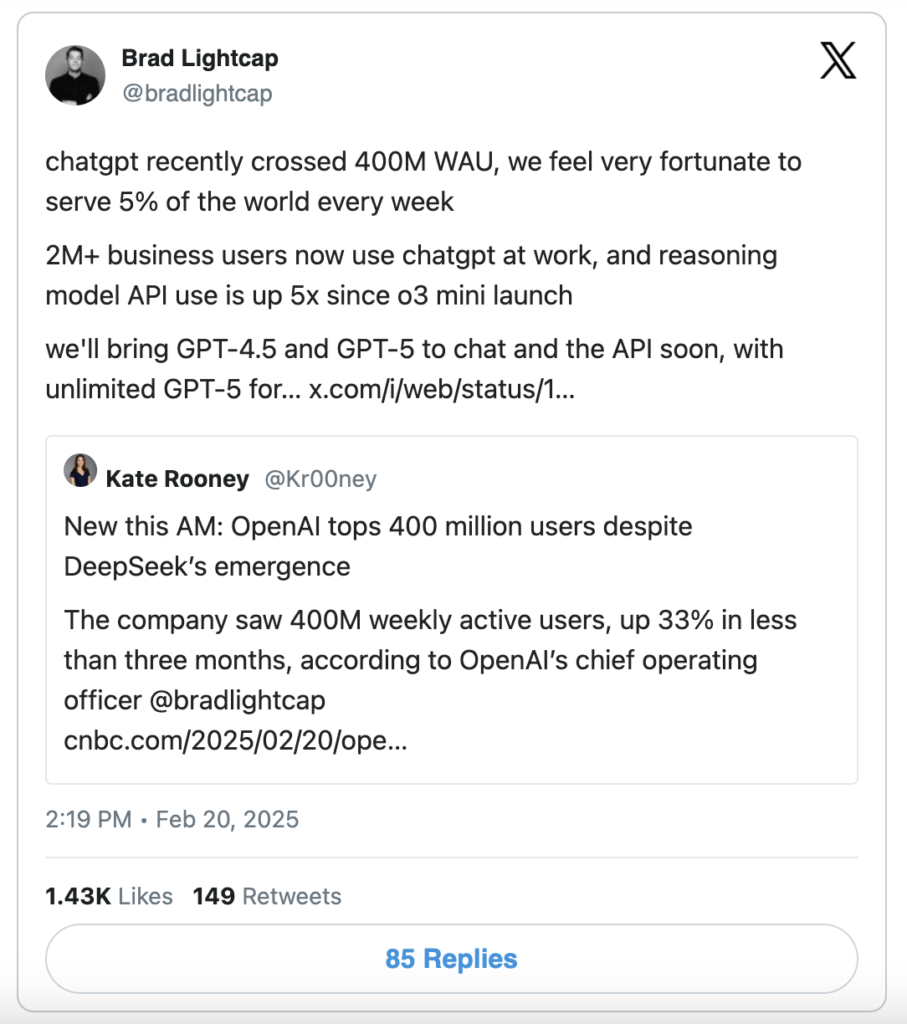Click the X logo icon
The width and height of the screenshot is (907, 1024).
(838, 60)
